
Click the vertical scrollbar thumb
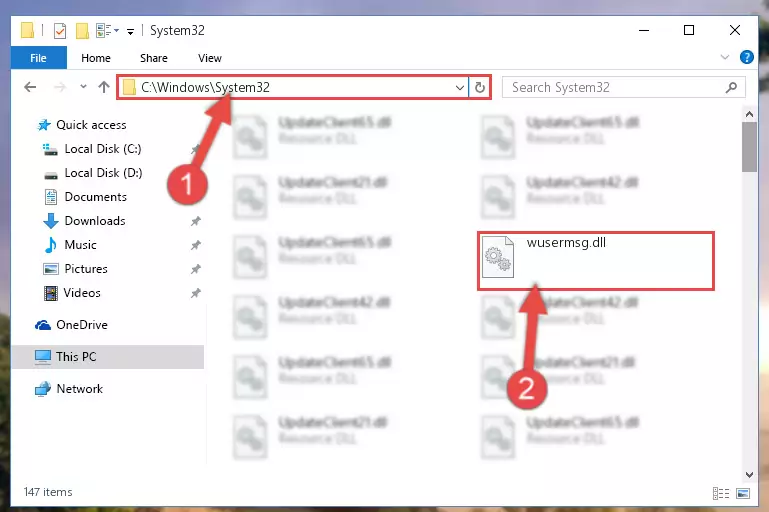pos(749,147)
